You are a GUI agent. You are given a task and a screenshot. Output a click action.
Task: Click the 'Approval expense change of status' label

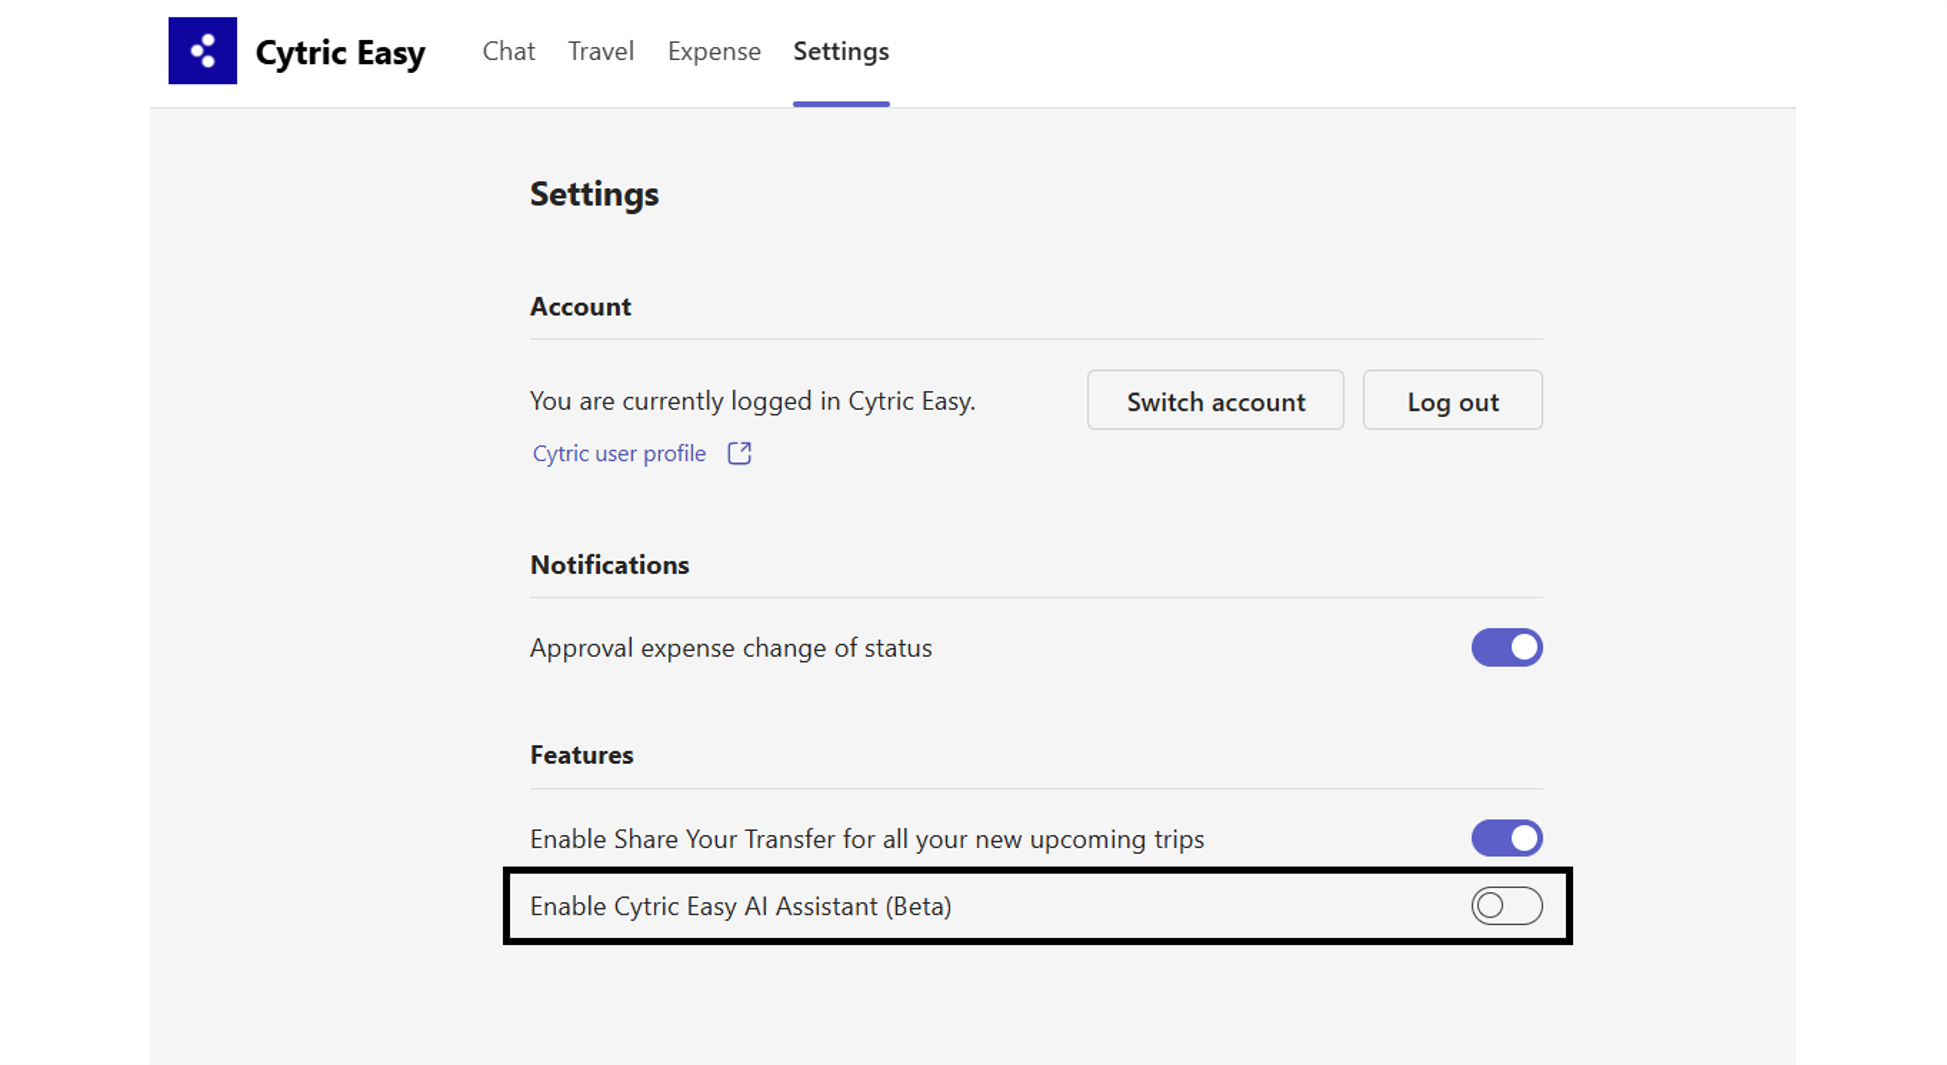pos(730,648)
